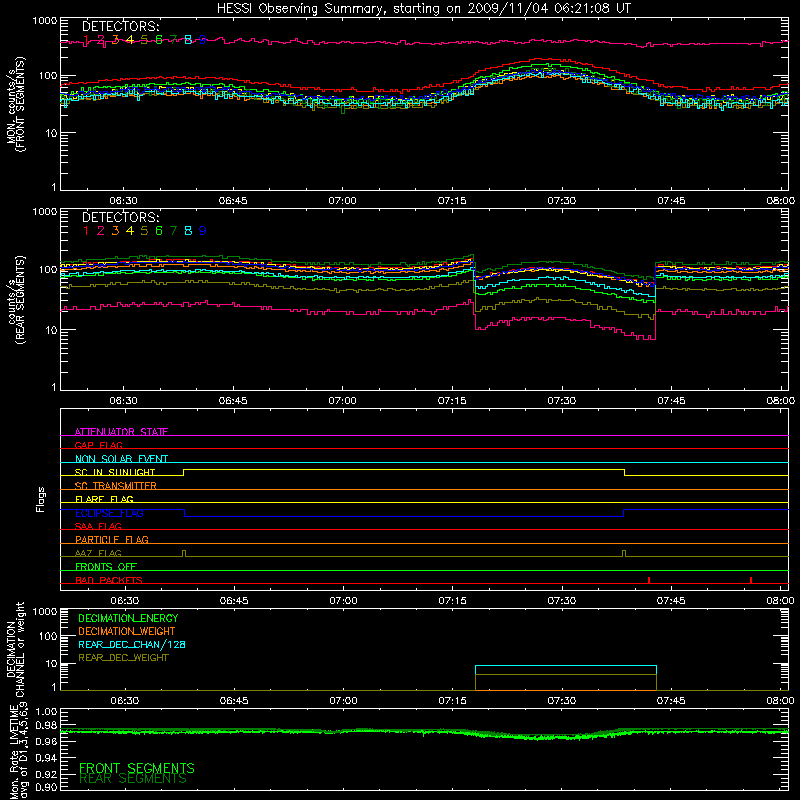The height and width of the screenshot is (800, 800).
Task: Select detector 8 in rear segments legend
Action: (x=188, y=231)
